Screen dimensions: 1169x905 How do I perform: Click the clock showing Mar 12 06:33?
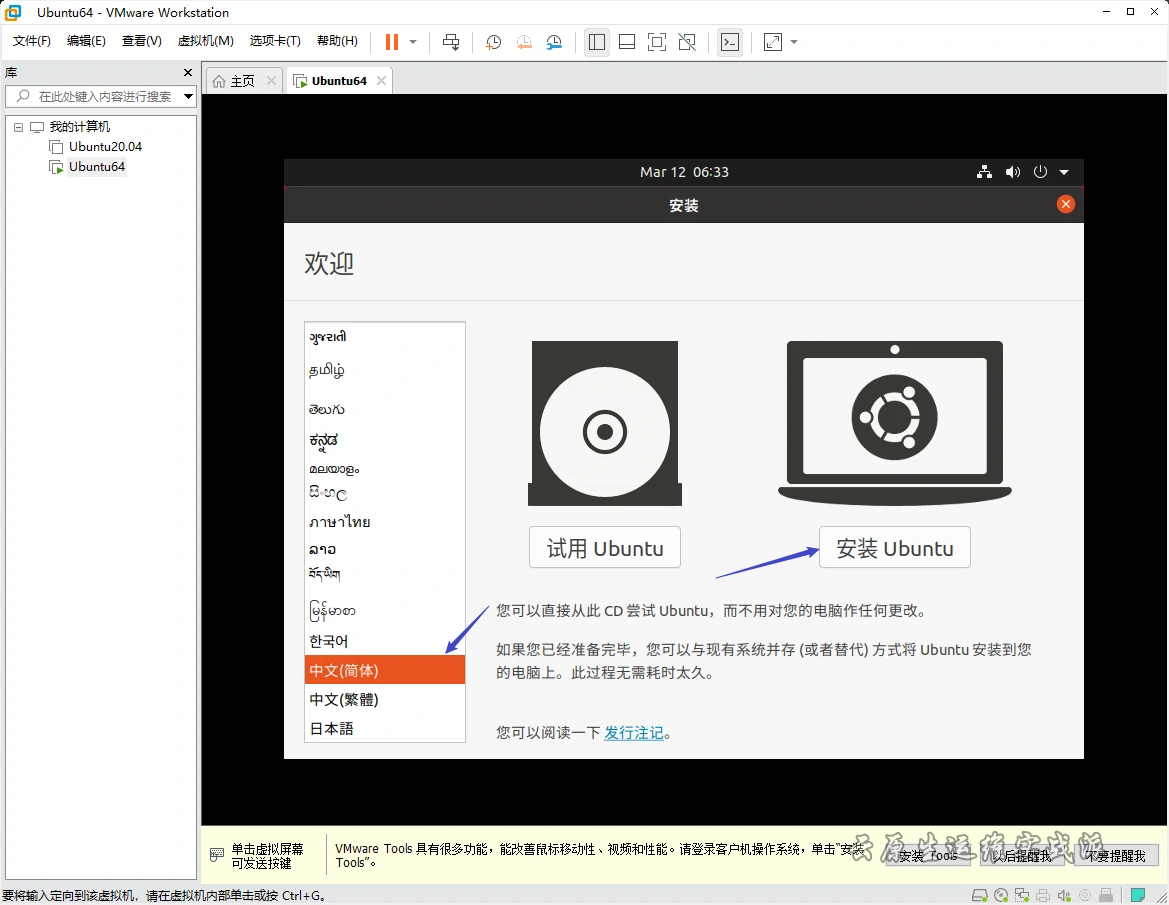point(684,172)
